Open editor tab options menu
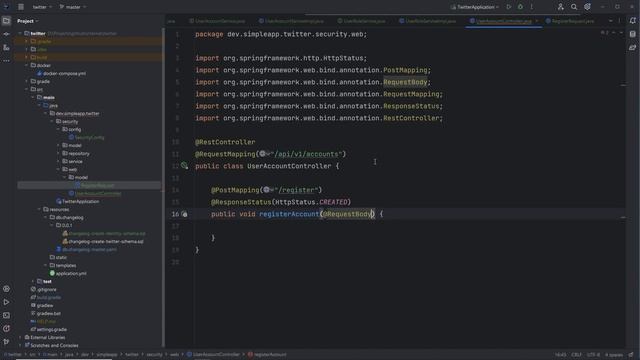Screen dimensions: 640x360 coord(619,21)
